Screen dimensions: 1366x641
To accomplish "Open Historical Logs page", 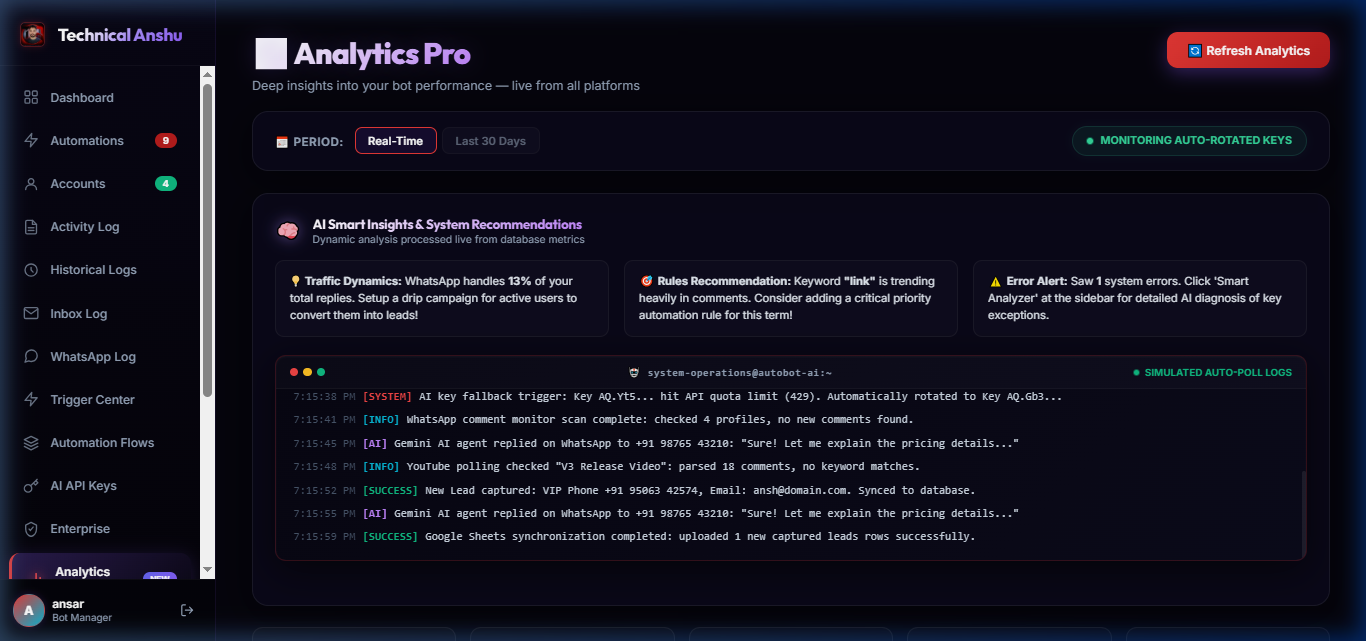I will click(x=100, y=270).
